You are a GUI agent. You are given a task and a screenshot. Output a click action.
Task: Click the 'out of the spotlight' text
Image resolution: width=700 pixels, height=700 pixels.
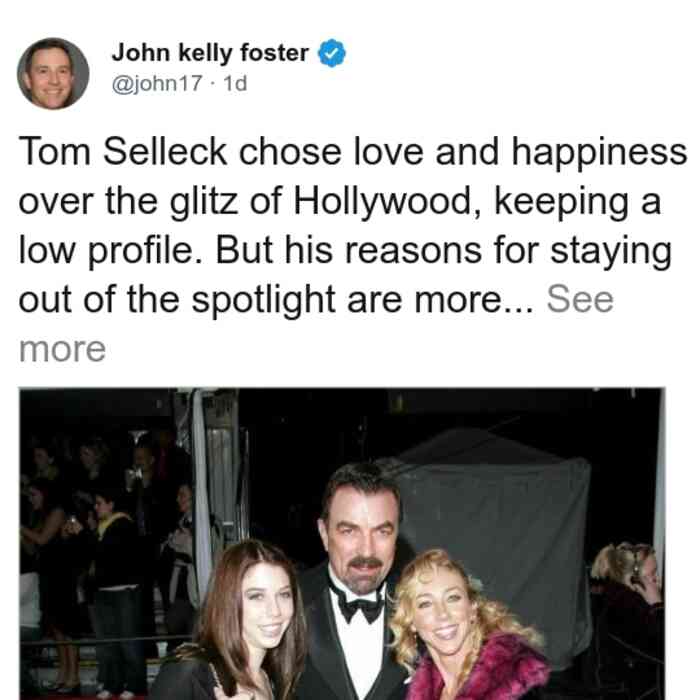177,300
